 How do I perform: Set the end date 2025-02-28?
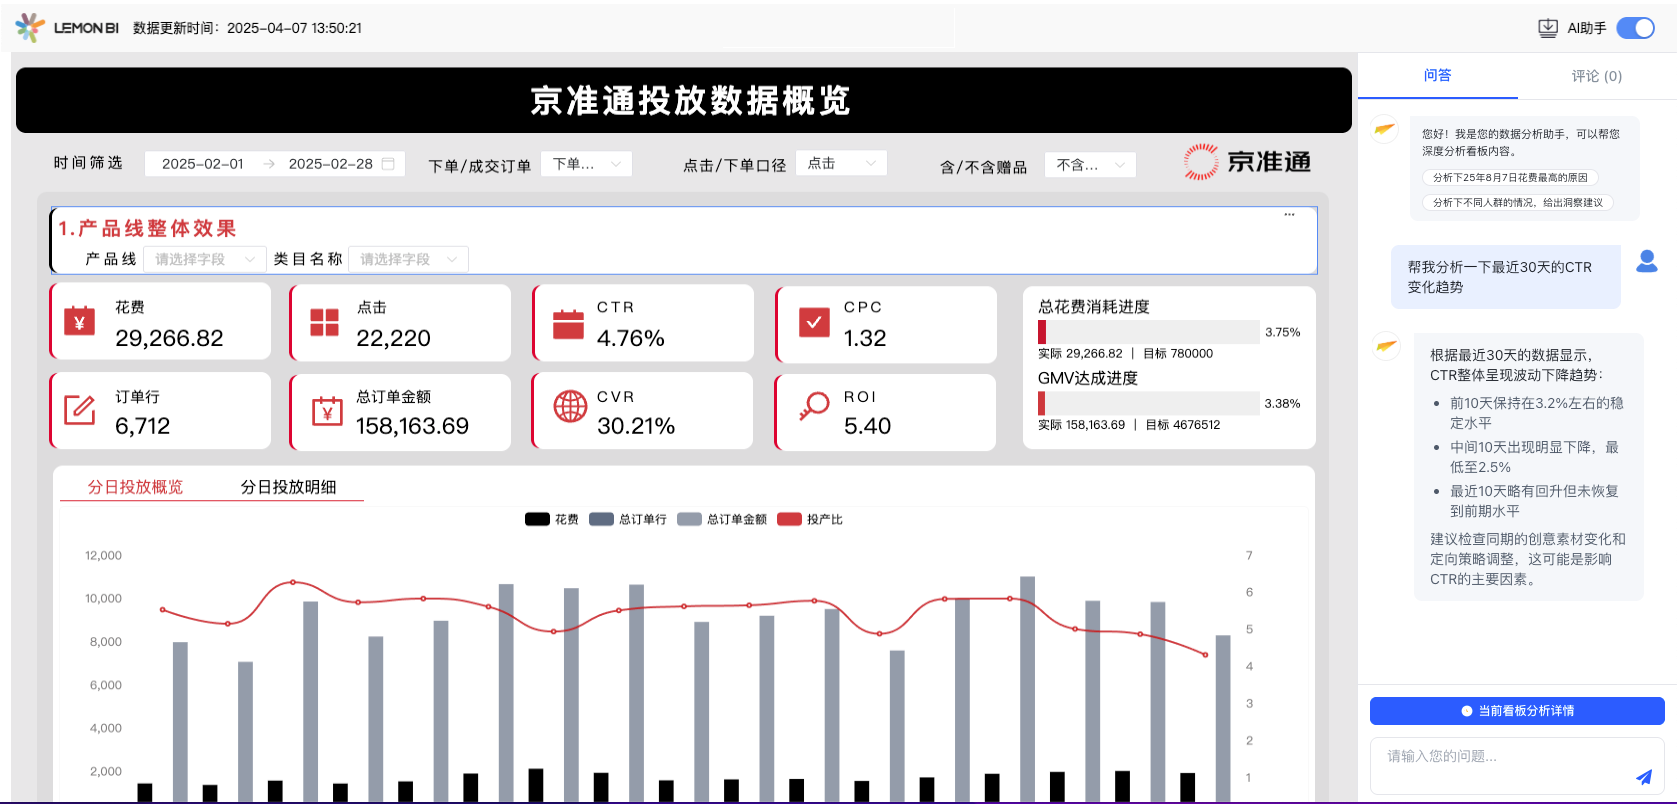click(330, 163)
